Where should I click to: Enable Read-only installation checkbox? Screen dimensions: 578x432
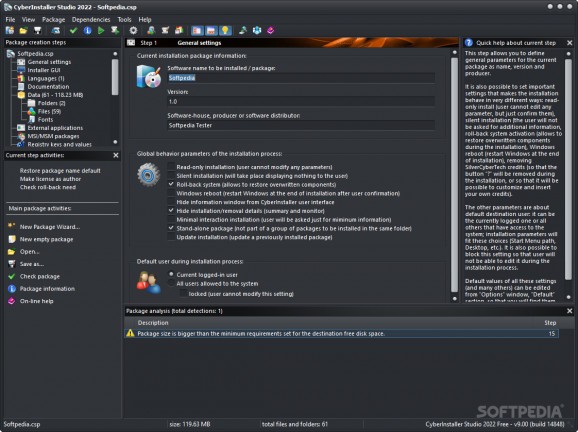pos(171,167)
